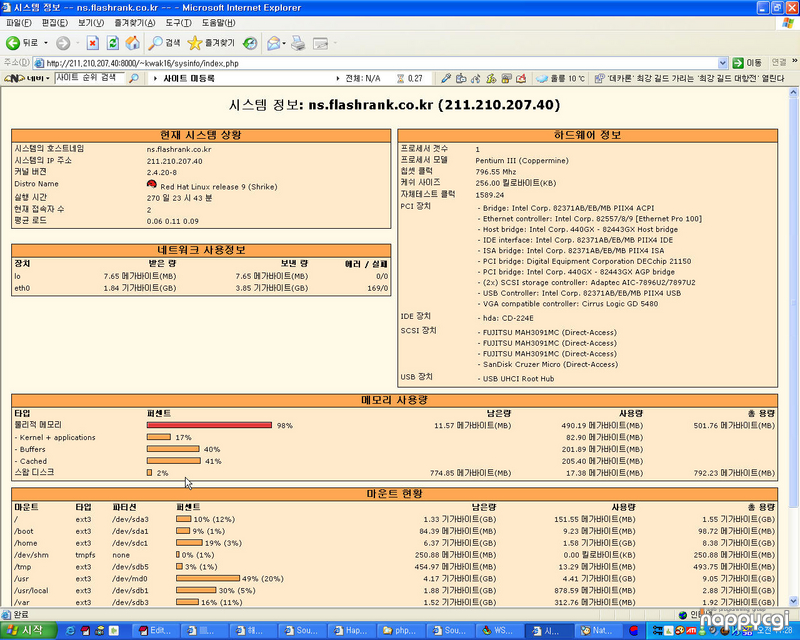Expand the Mail button dropdown arrow
The height and width of the screenshot is (640, 800).
[x=284, y=43]
